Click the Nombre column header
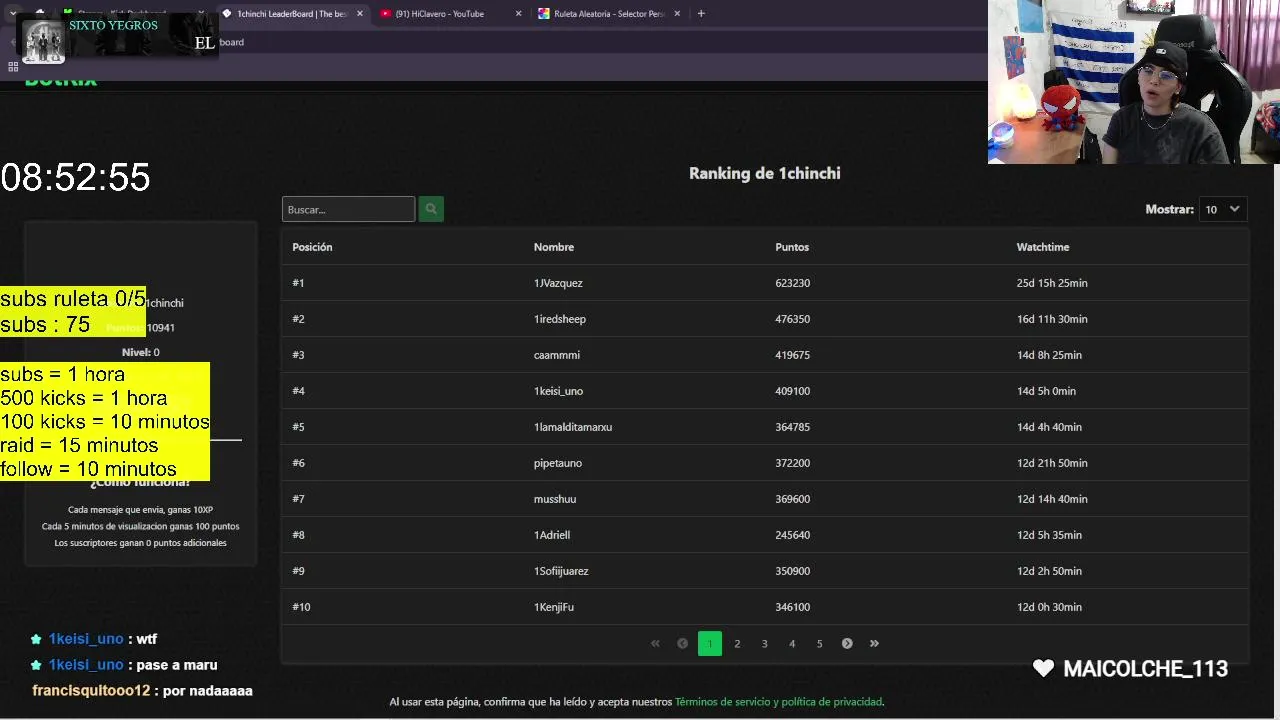The height and width of the screenshot is (720, 1280). (x=554, y=247)
